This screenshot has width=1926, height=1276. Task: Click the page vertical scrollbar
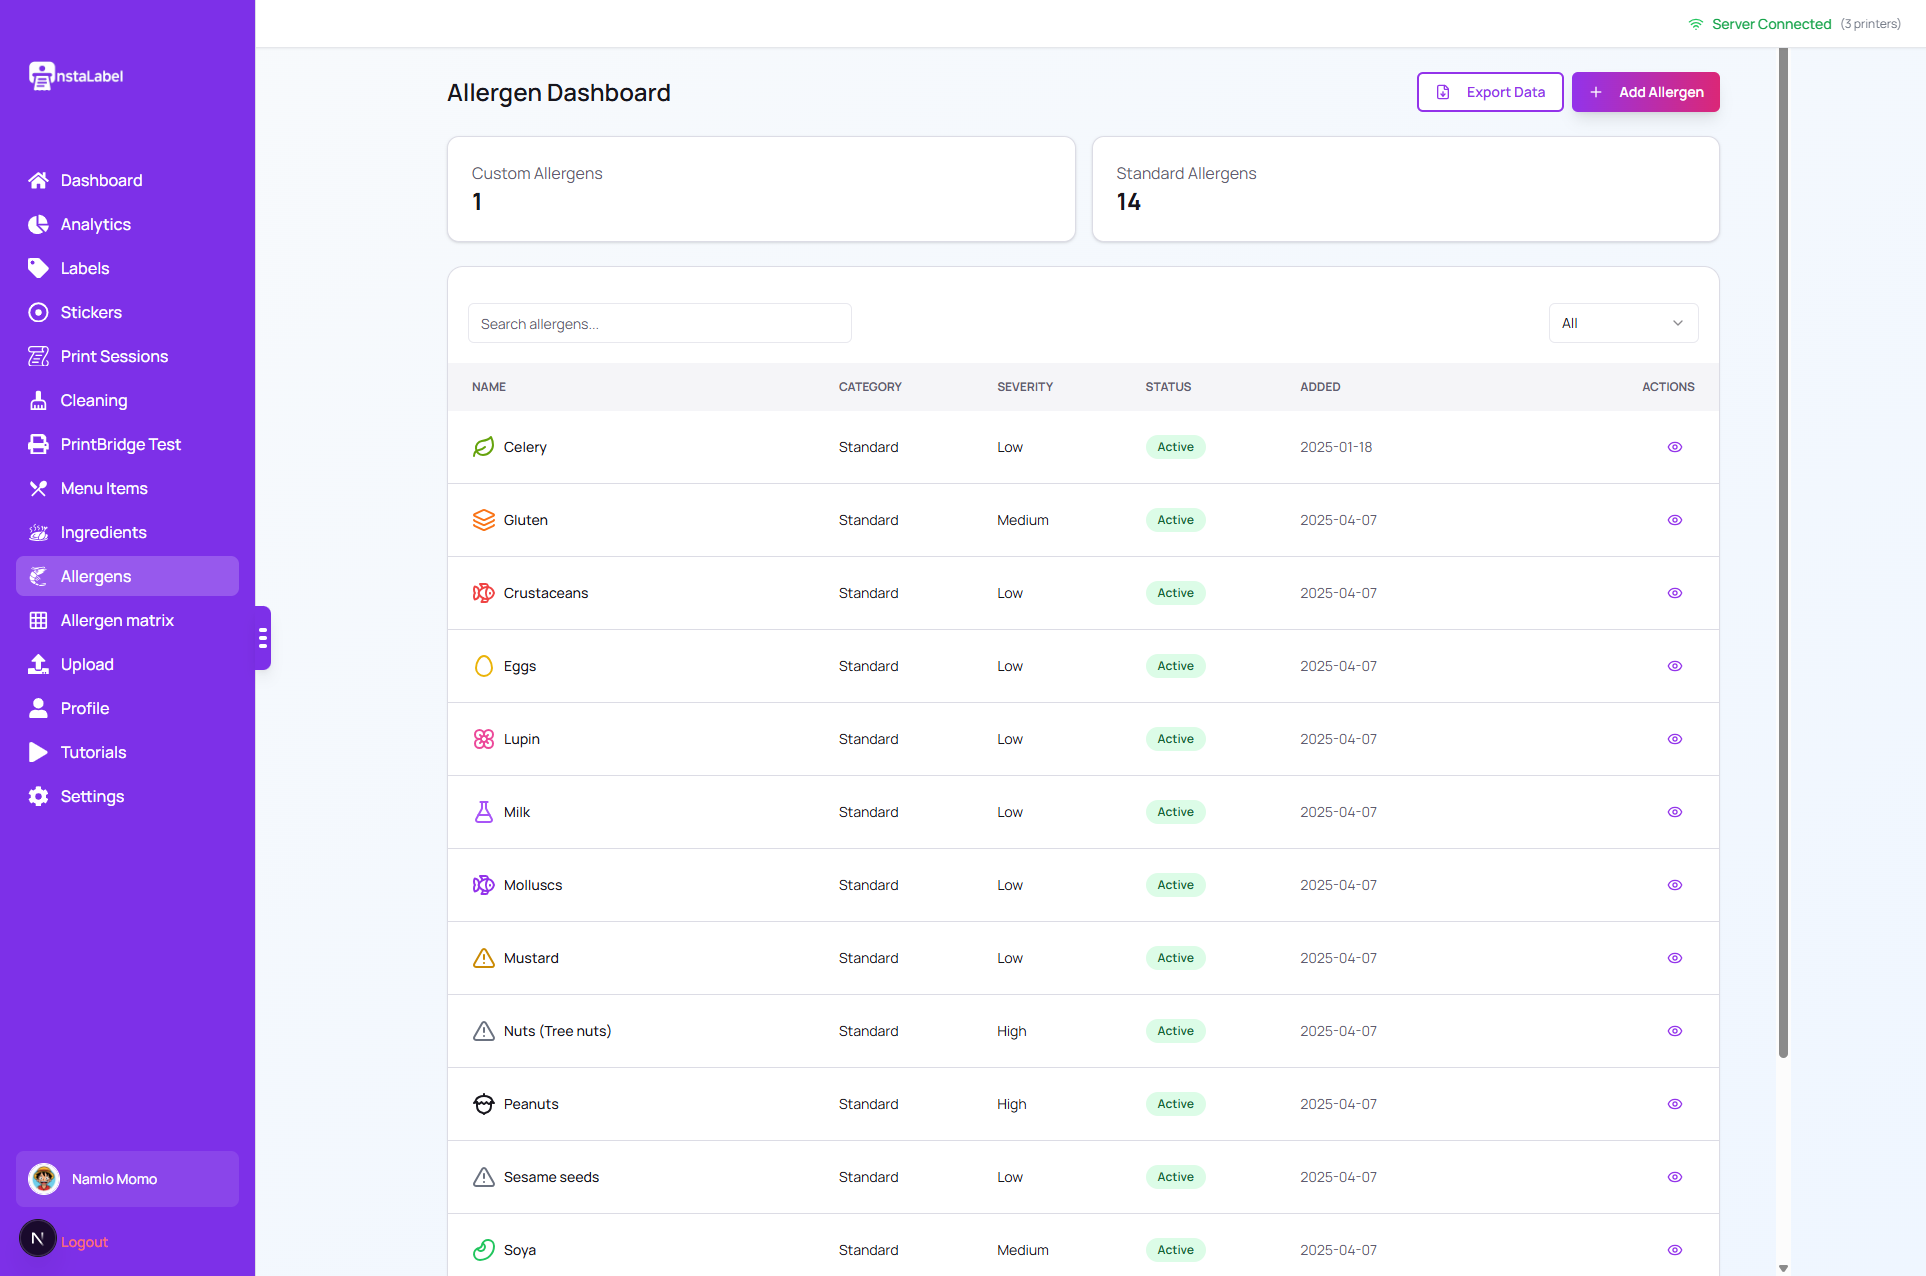tap(1783, 553)
